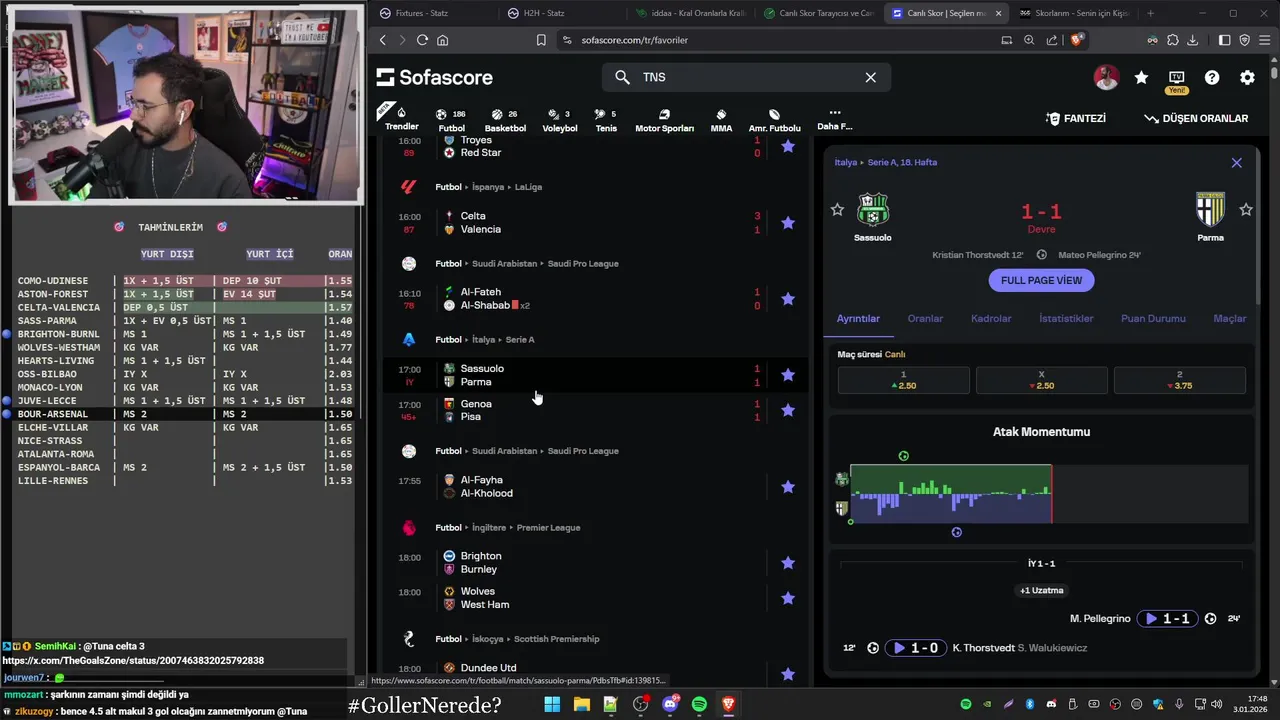Toggle favorite star for Al-Fateh vs Al-Shabab
The image size is (1280, 720).
pos(788,299)
